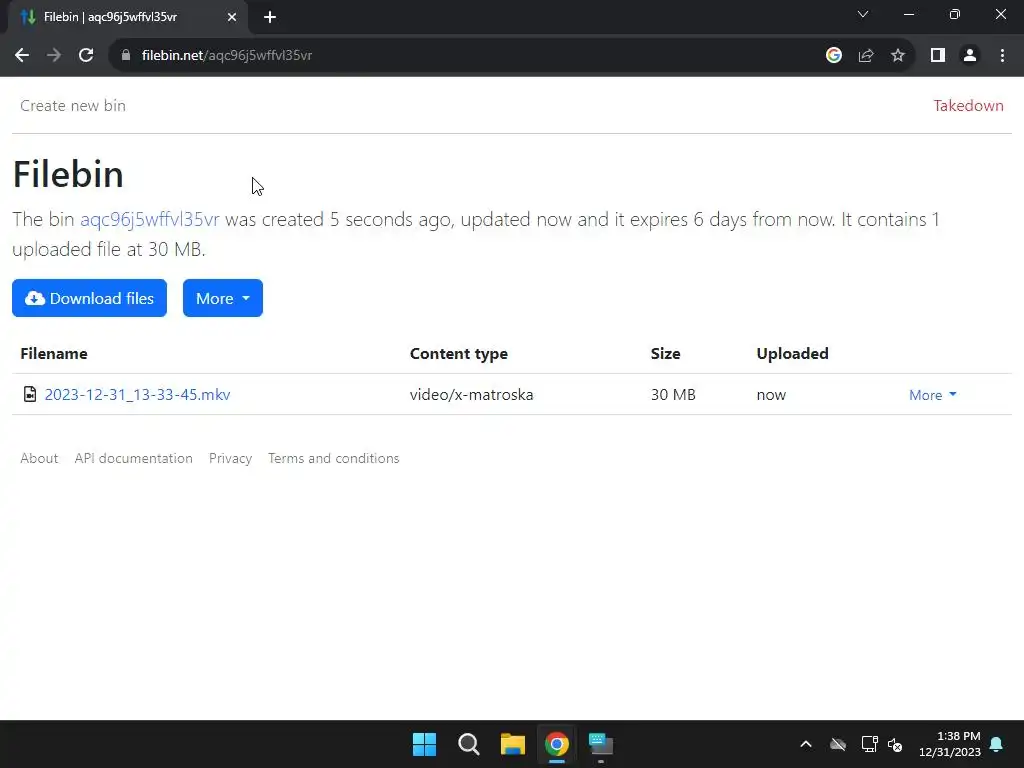Screen dimensions: 1024x768
Task: Click the muted volume tray icon
Action: [895, 744]
